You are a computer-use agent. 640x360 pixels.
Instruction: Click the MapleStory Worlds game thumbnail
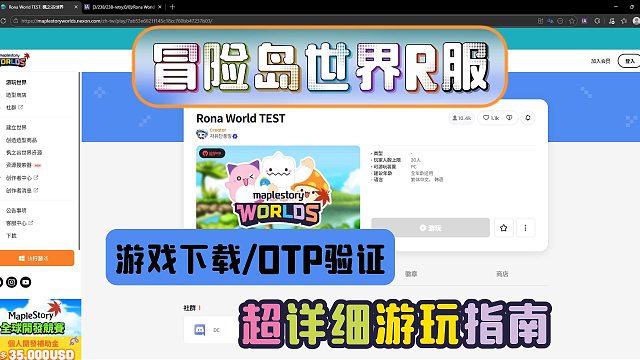coord(278,187)
